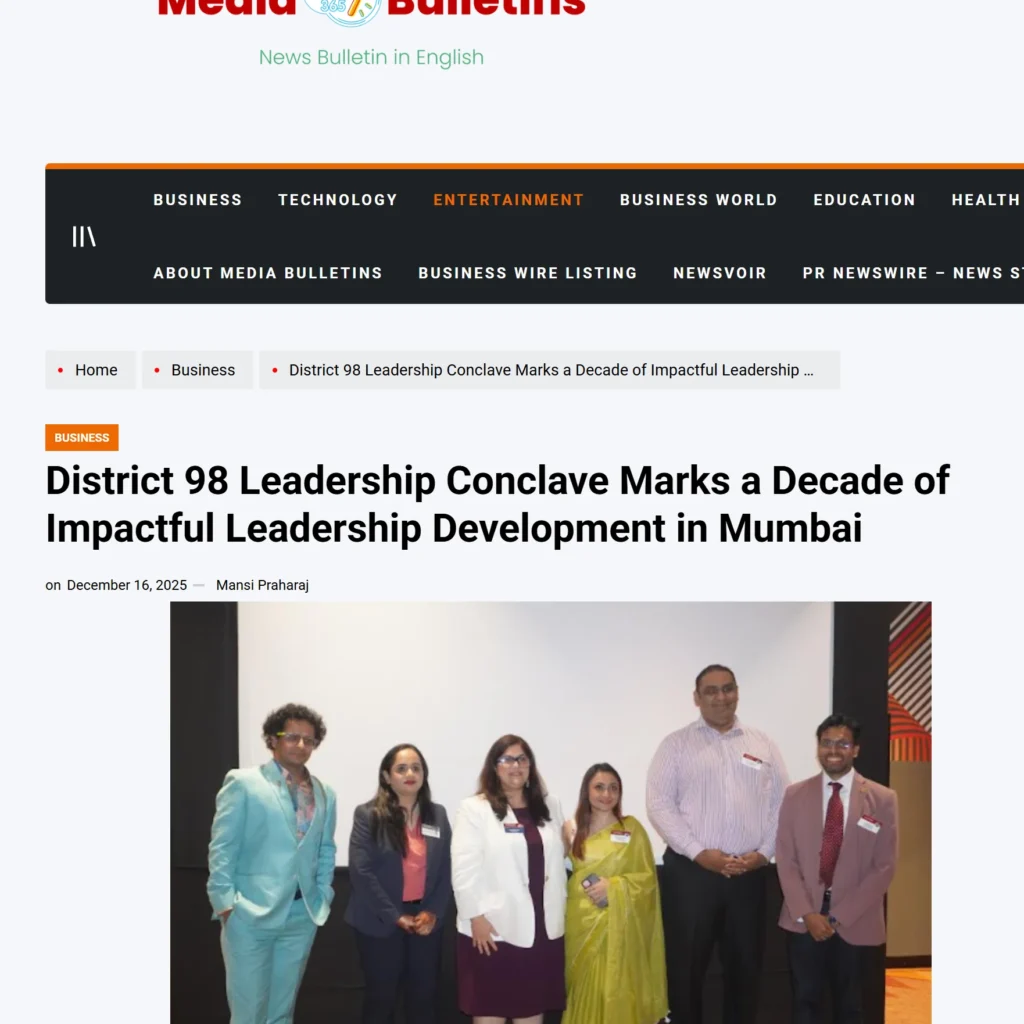Go to Technology section

point(338,200)
